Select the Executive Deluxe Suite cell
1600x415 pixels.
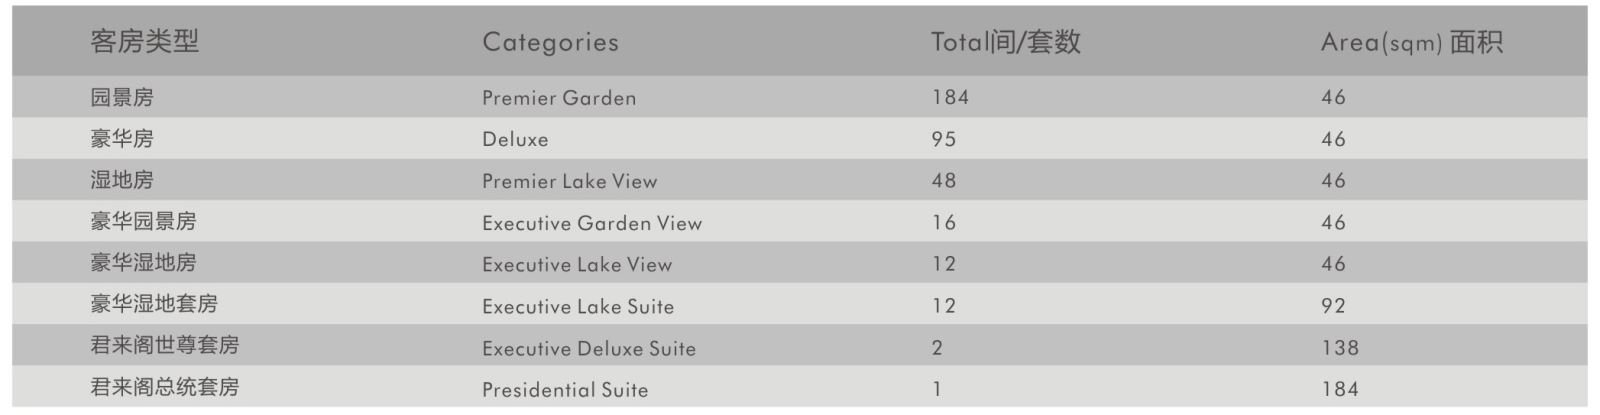point(589,348)
